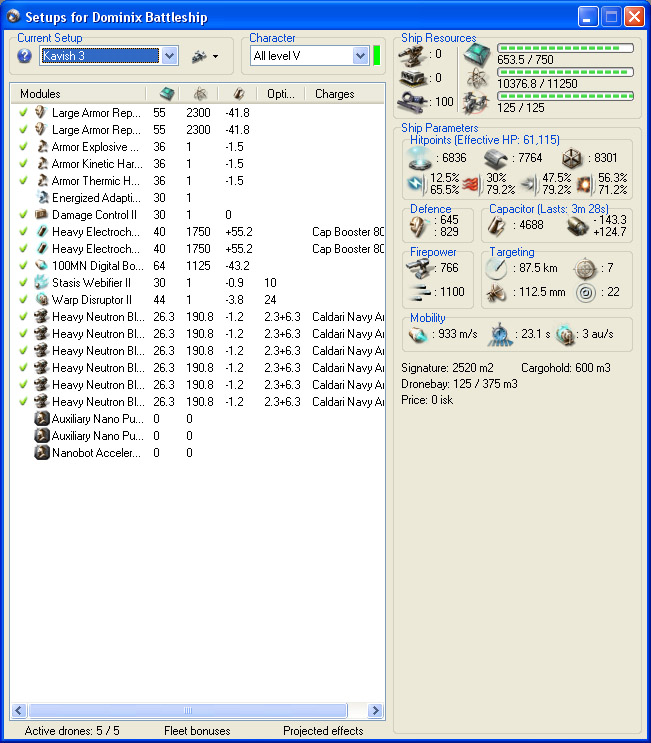
Task: Click the Dronebay: 125 / 375 m3 text
Action: (459, 384)
